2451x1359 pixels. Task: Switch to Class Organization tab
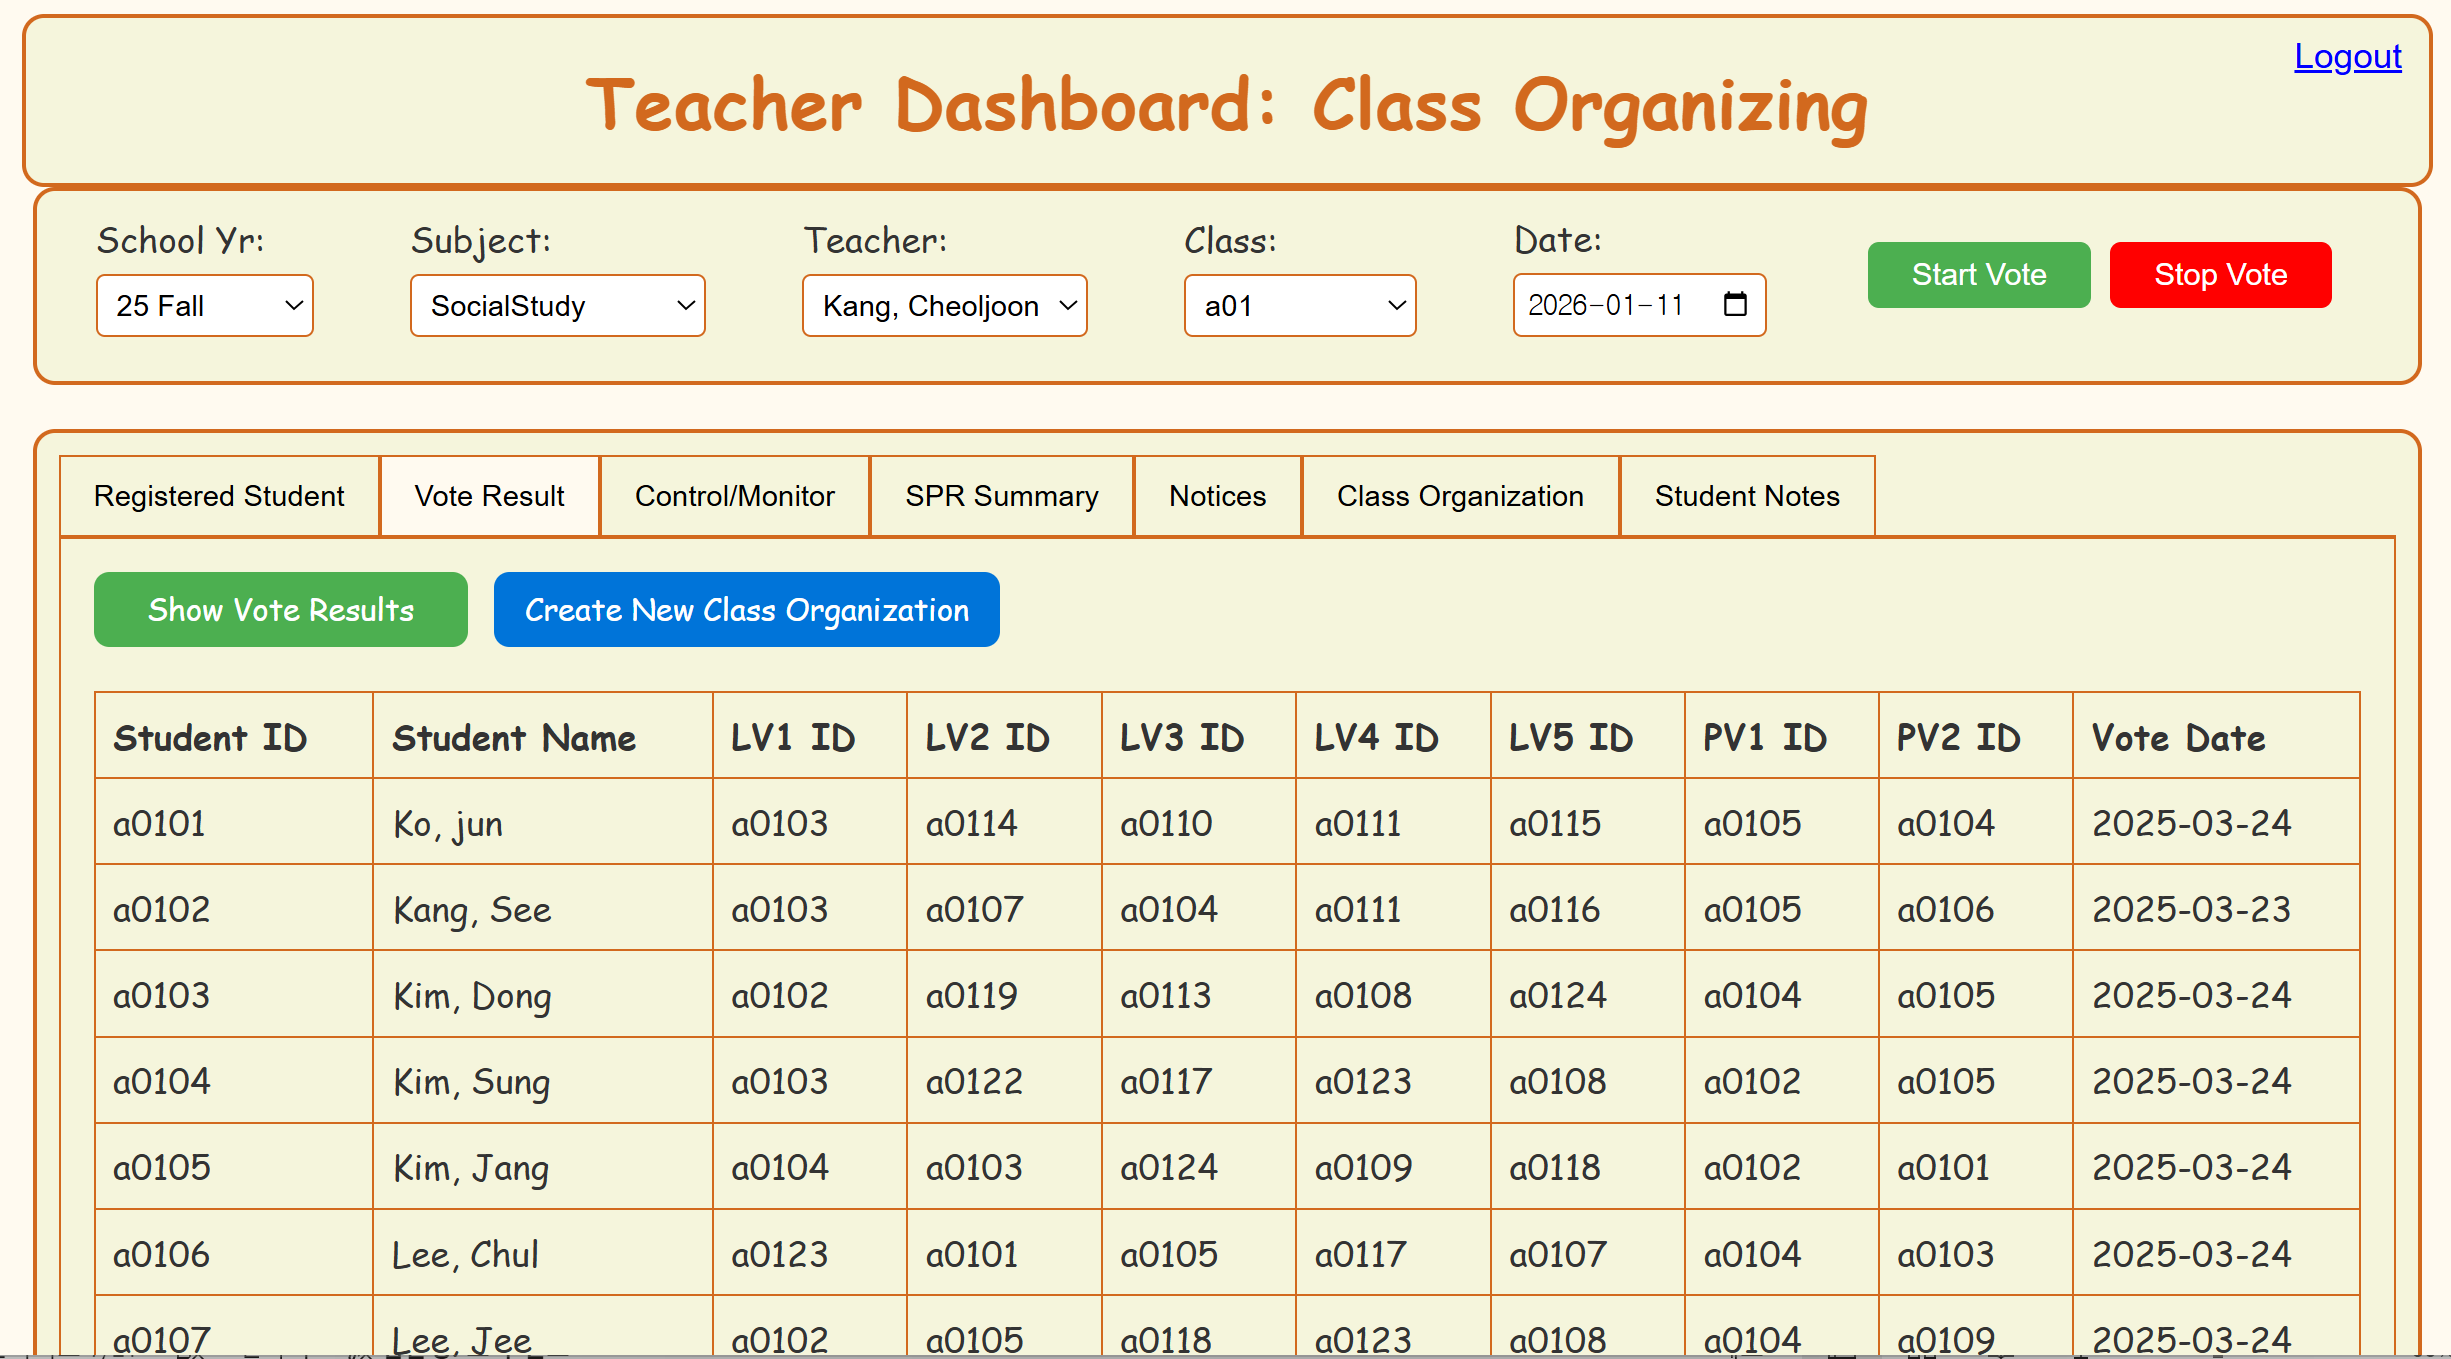(x=1459, y=496)
